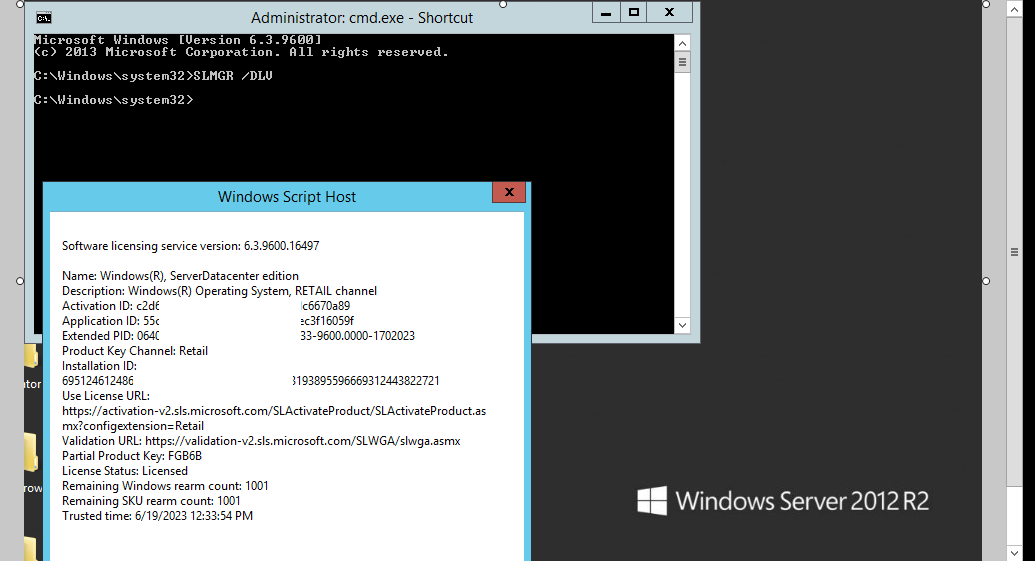Screen dimensions: 1035x561
Task: Click 'Remaining SKU rearm count: 1001'
Action: [x=151, y=501]
